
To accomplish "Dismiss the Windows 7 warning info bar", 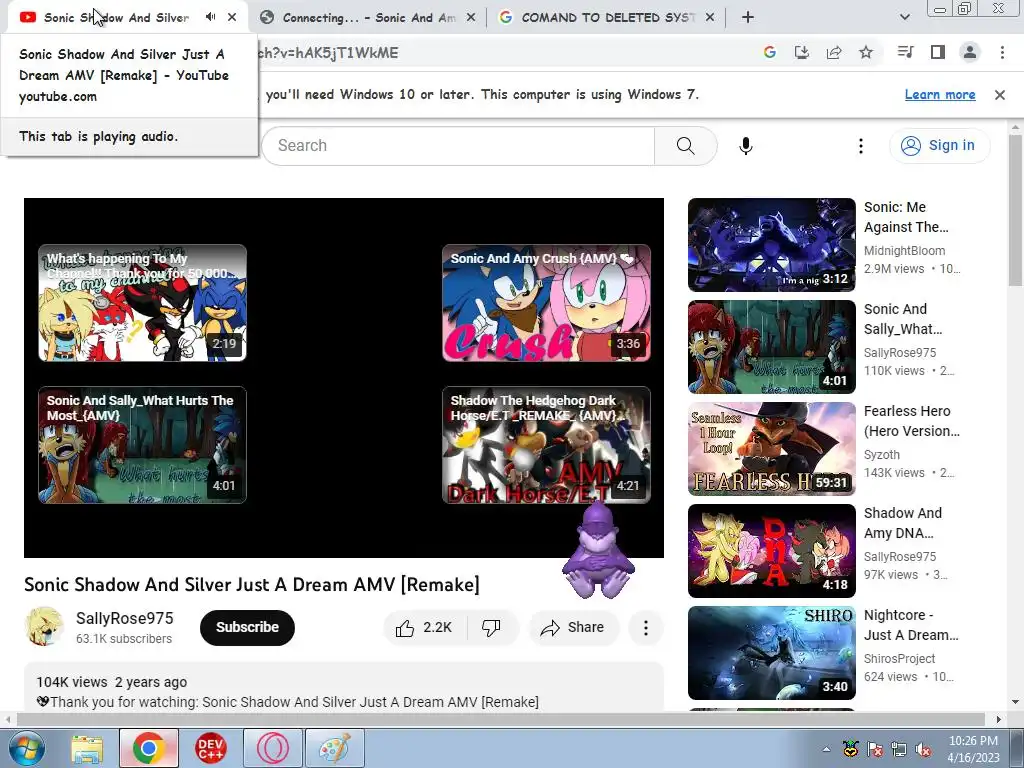I will [x=1000, y=95].
